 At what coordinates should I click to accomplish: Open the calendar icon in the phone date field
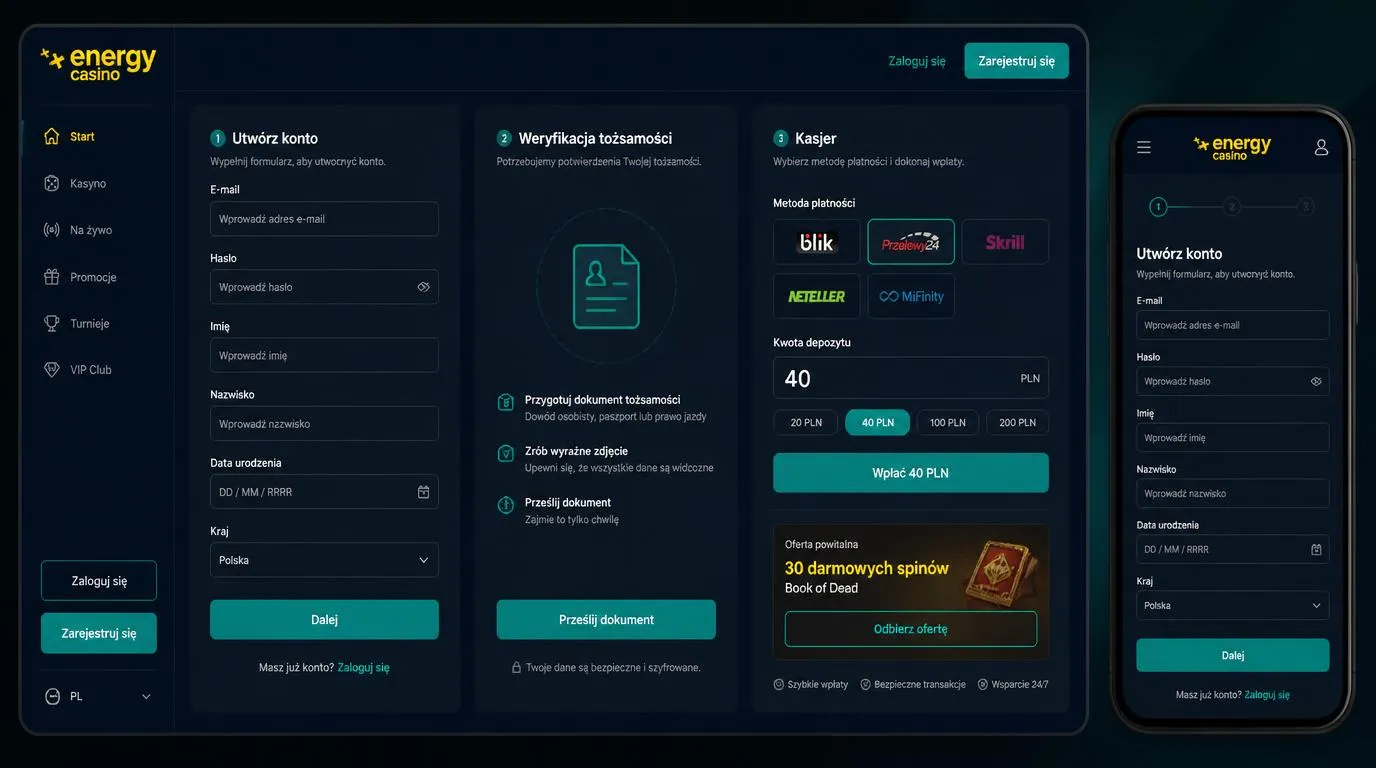[1316, 549]
